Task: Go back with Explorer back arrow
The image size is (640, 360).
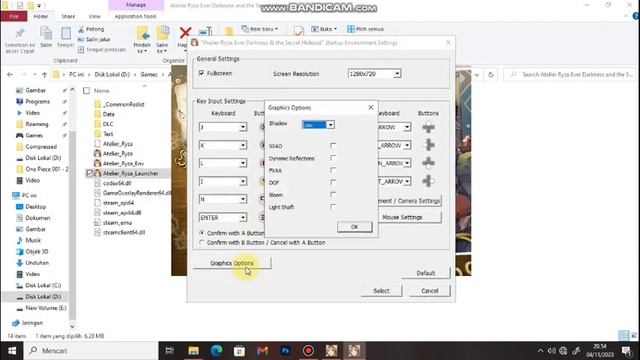Action: 10,75
